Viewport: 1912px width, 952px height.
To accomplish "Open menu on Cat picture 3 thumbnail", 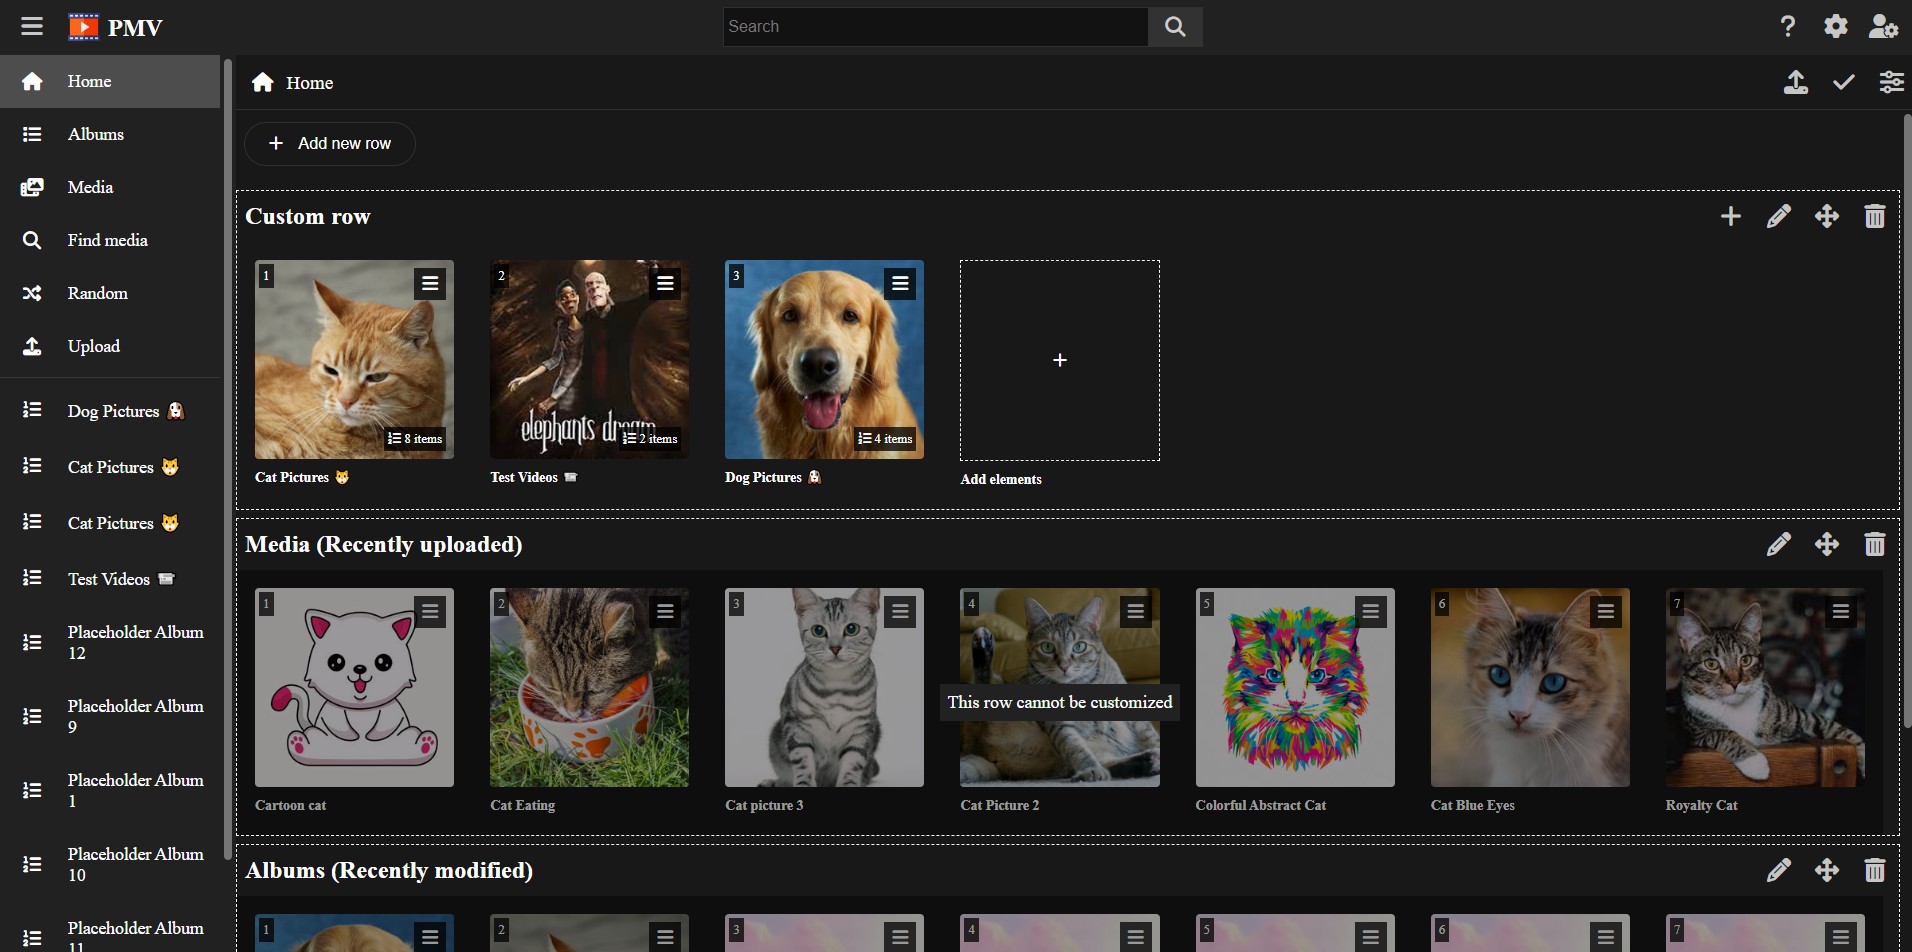I will pyautogui.click(x=900, y=611).
